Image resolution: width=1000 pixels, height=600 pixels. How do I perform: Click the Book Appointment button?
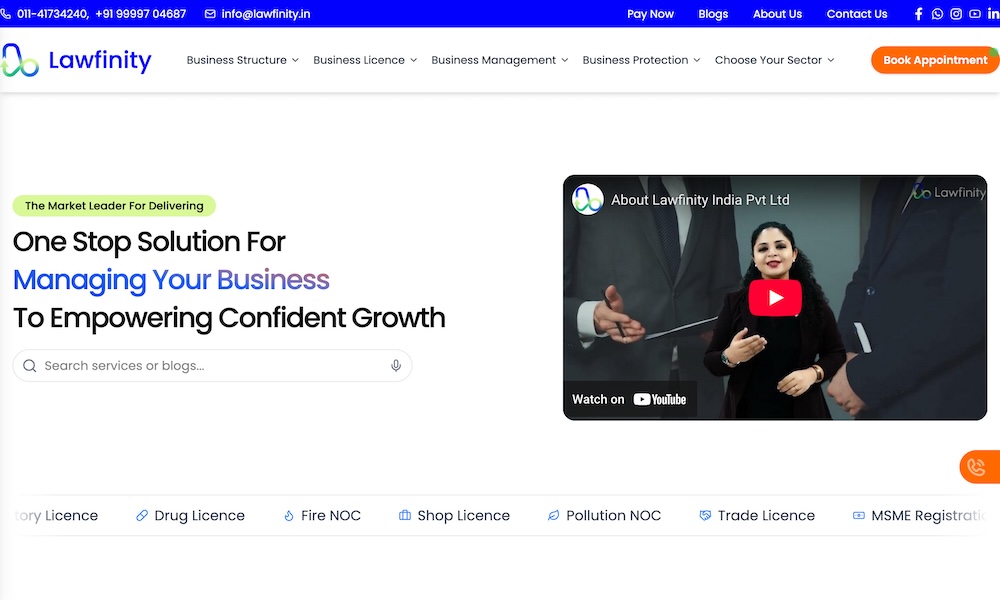pos(934,60)
